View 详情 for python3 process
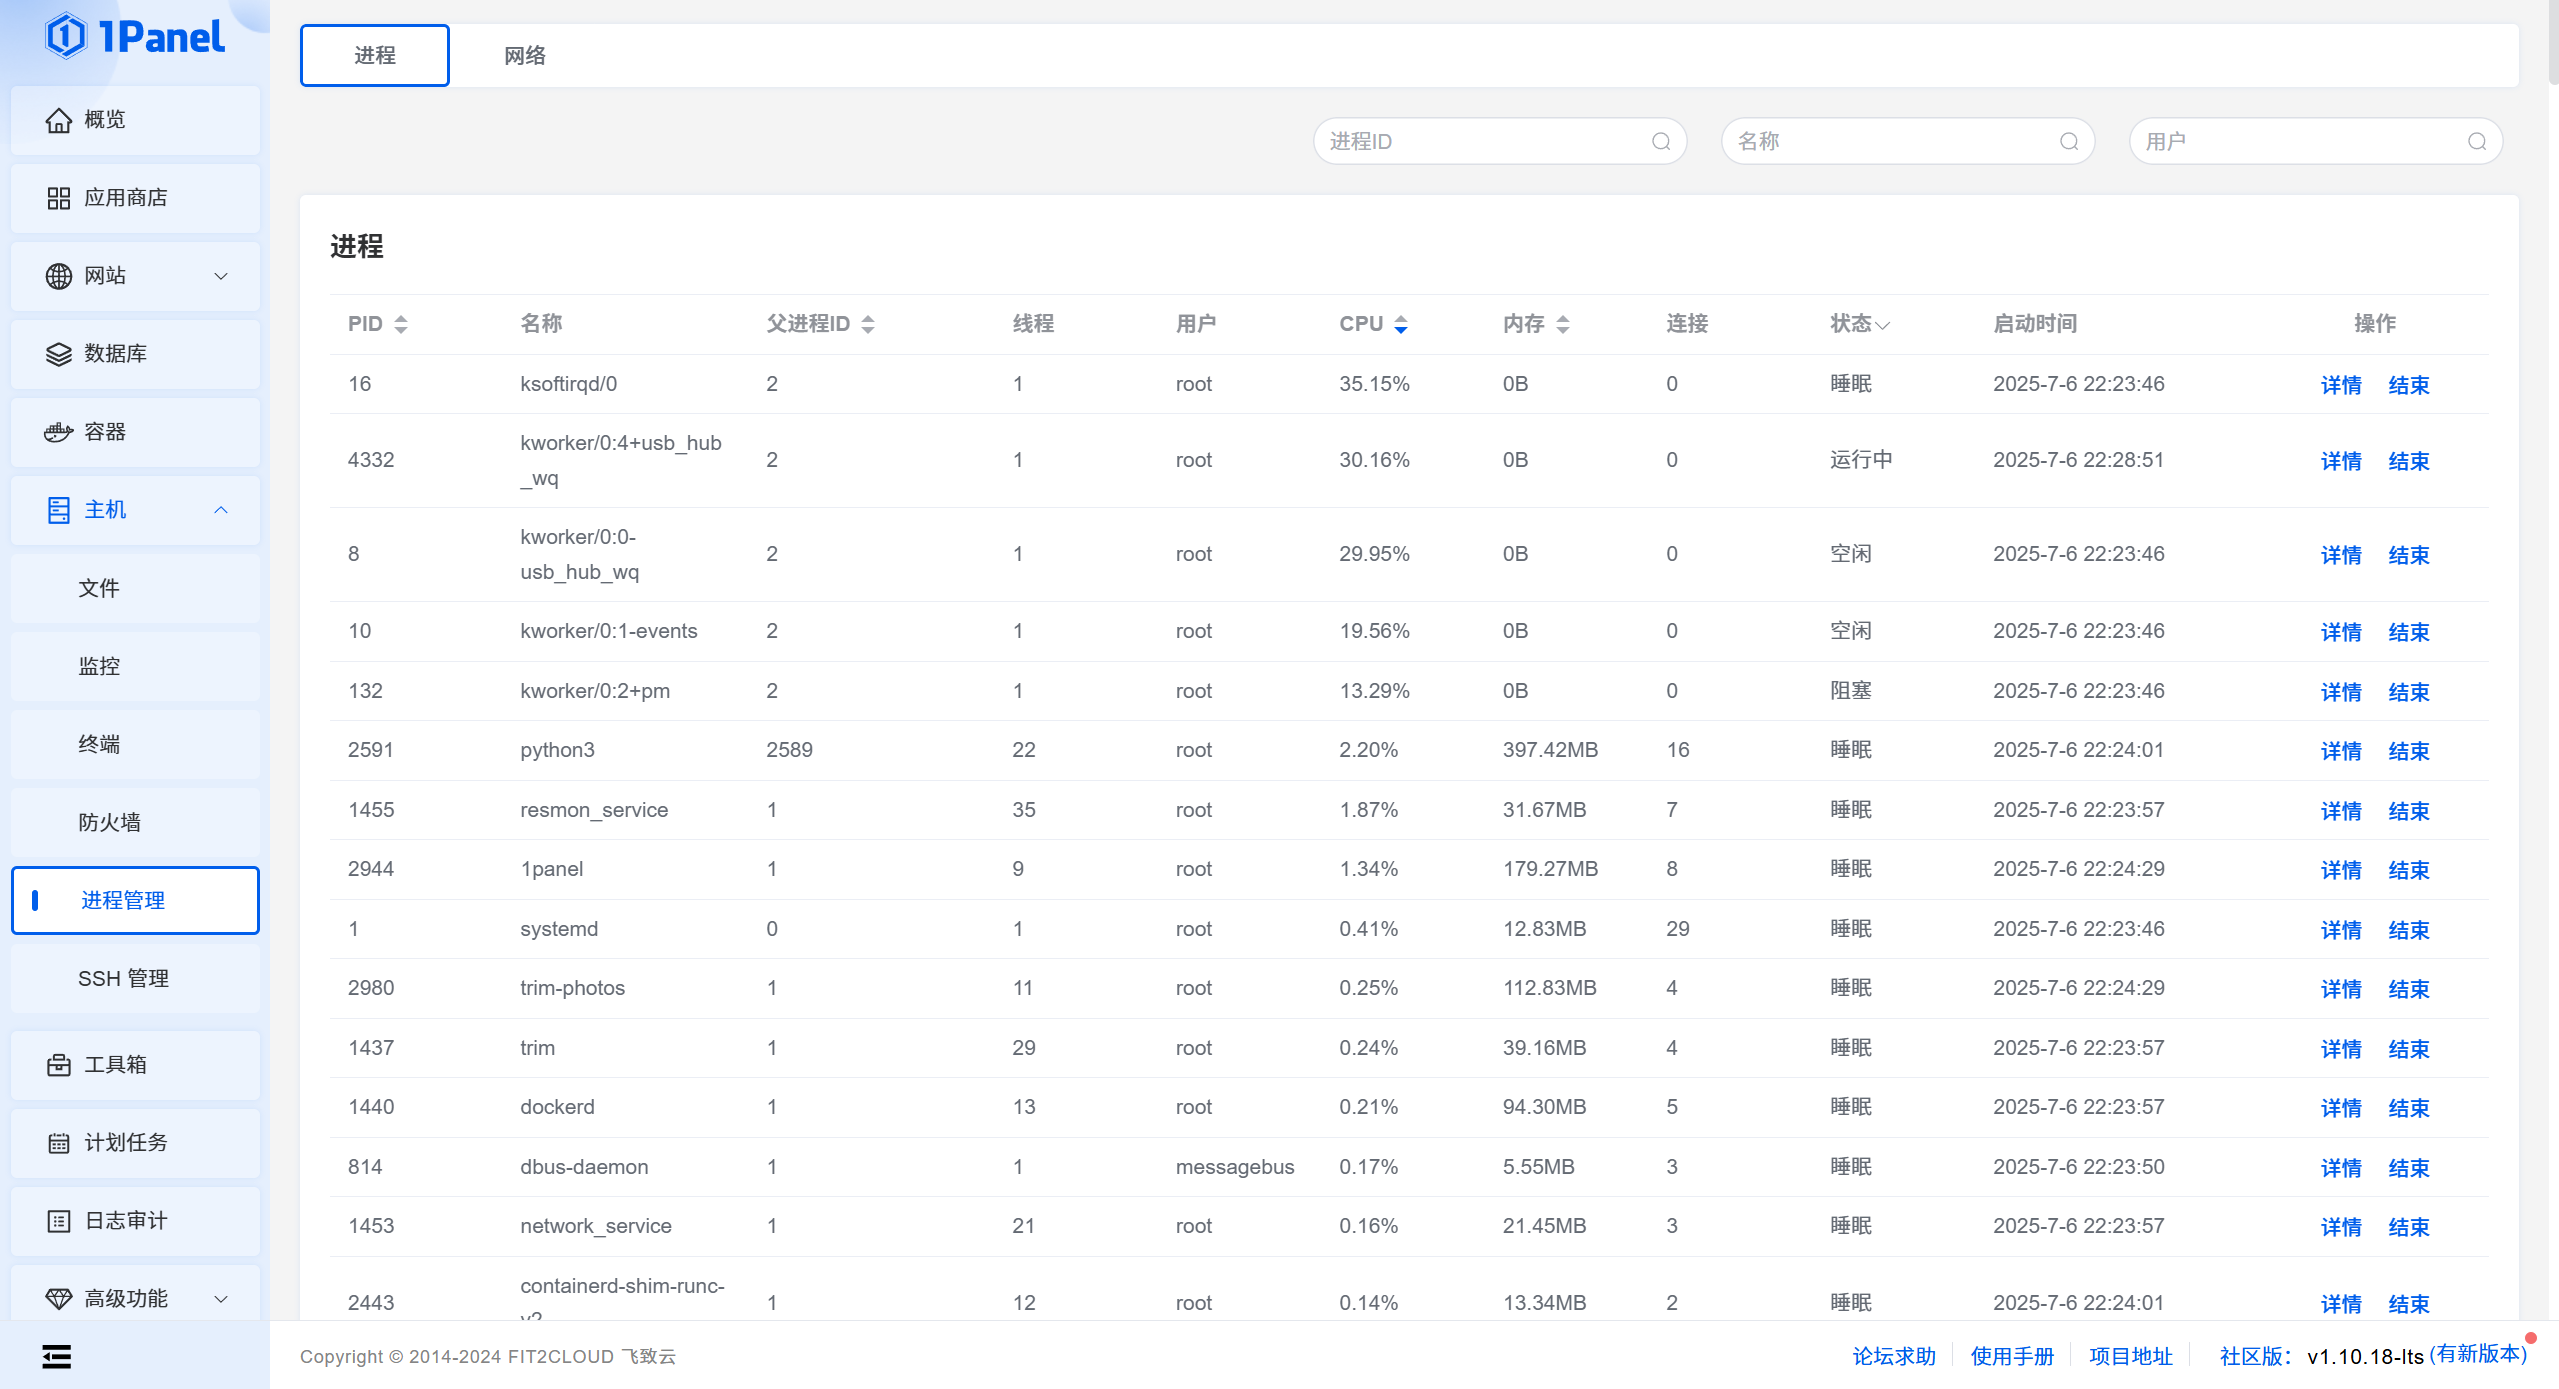Screen dimensions: 2559x1389 click(2341, 751)
